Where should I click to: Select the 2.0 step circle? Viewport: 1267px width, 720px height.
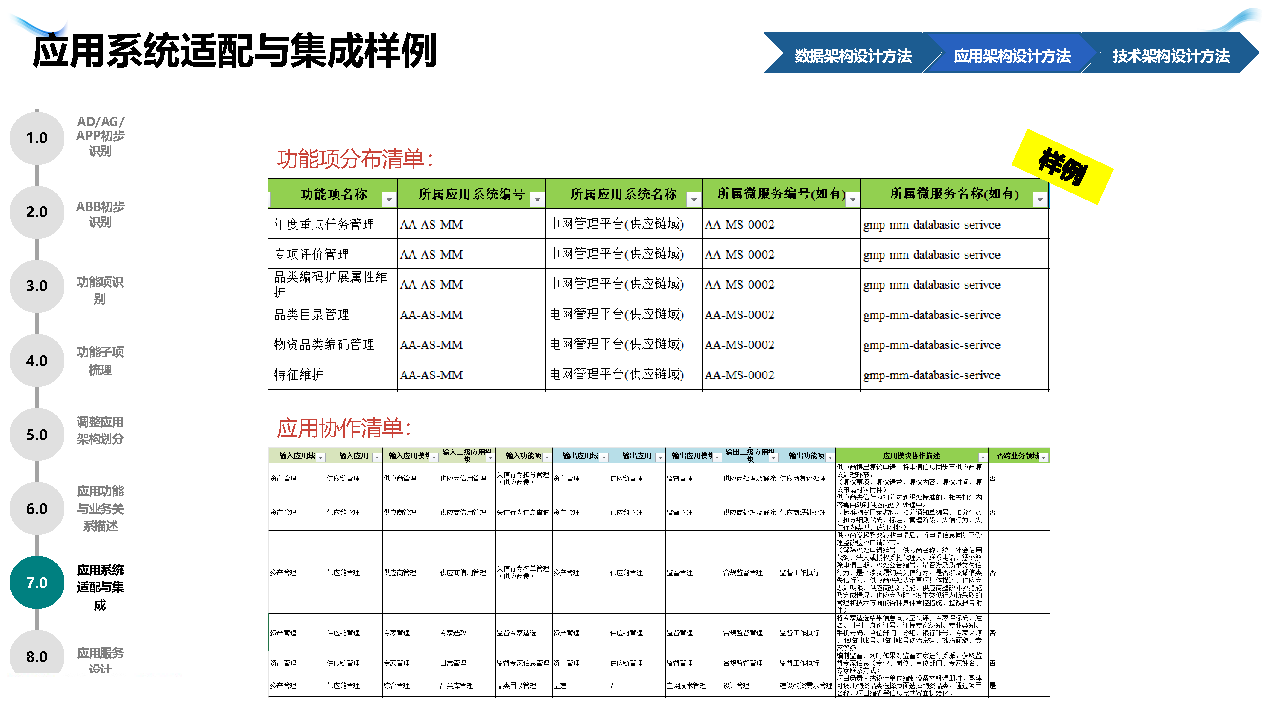point(37,212)
